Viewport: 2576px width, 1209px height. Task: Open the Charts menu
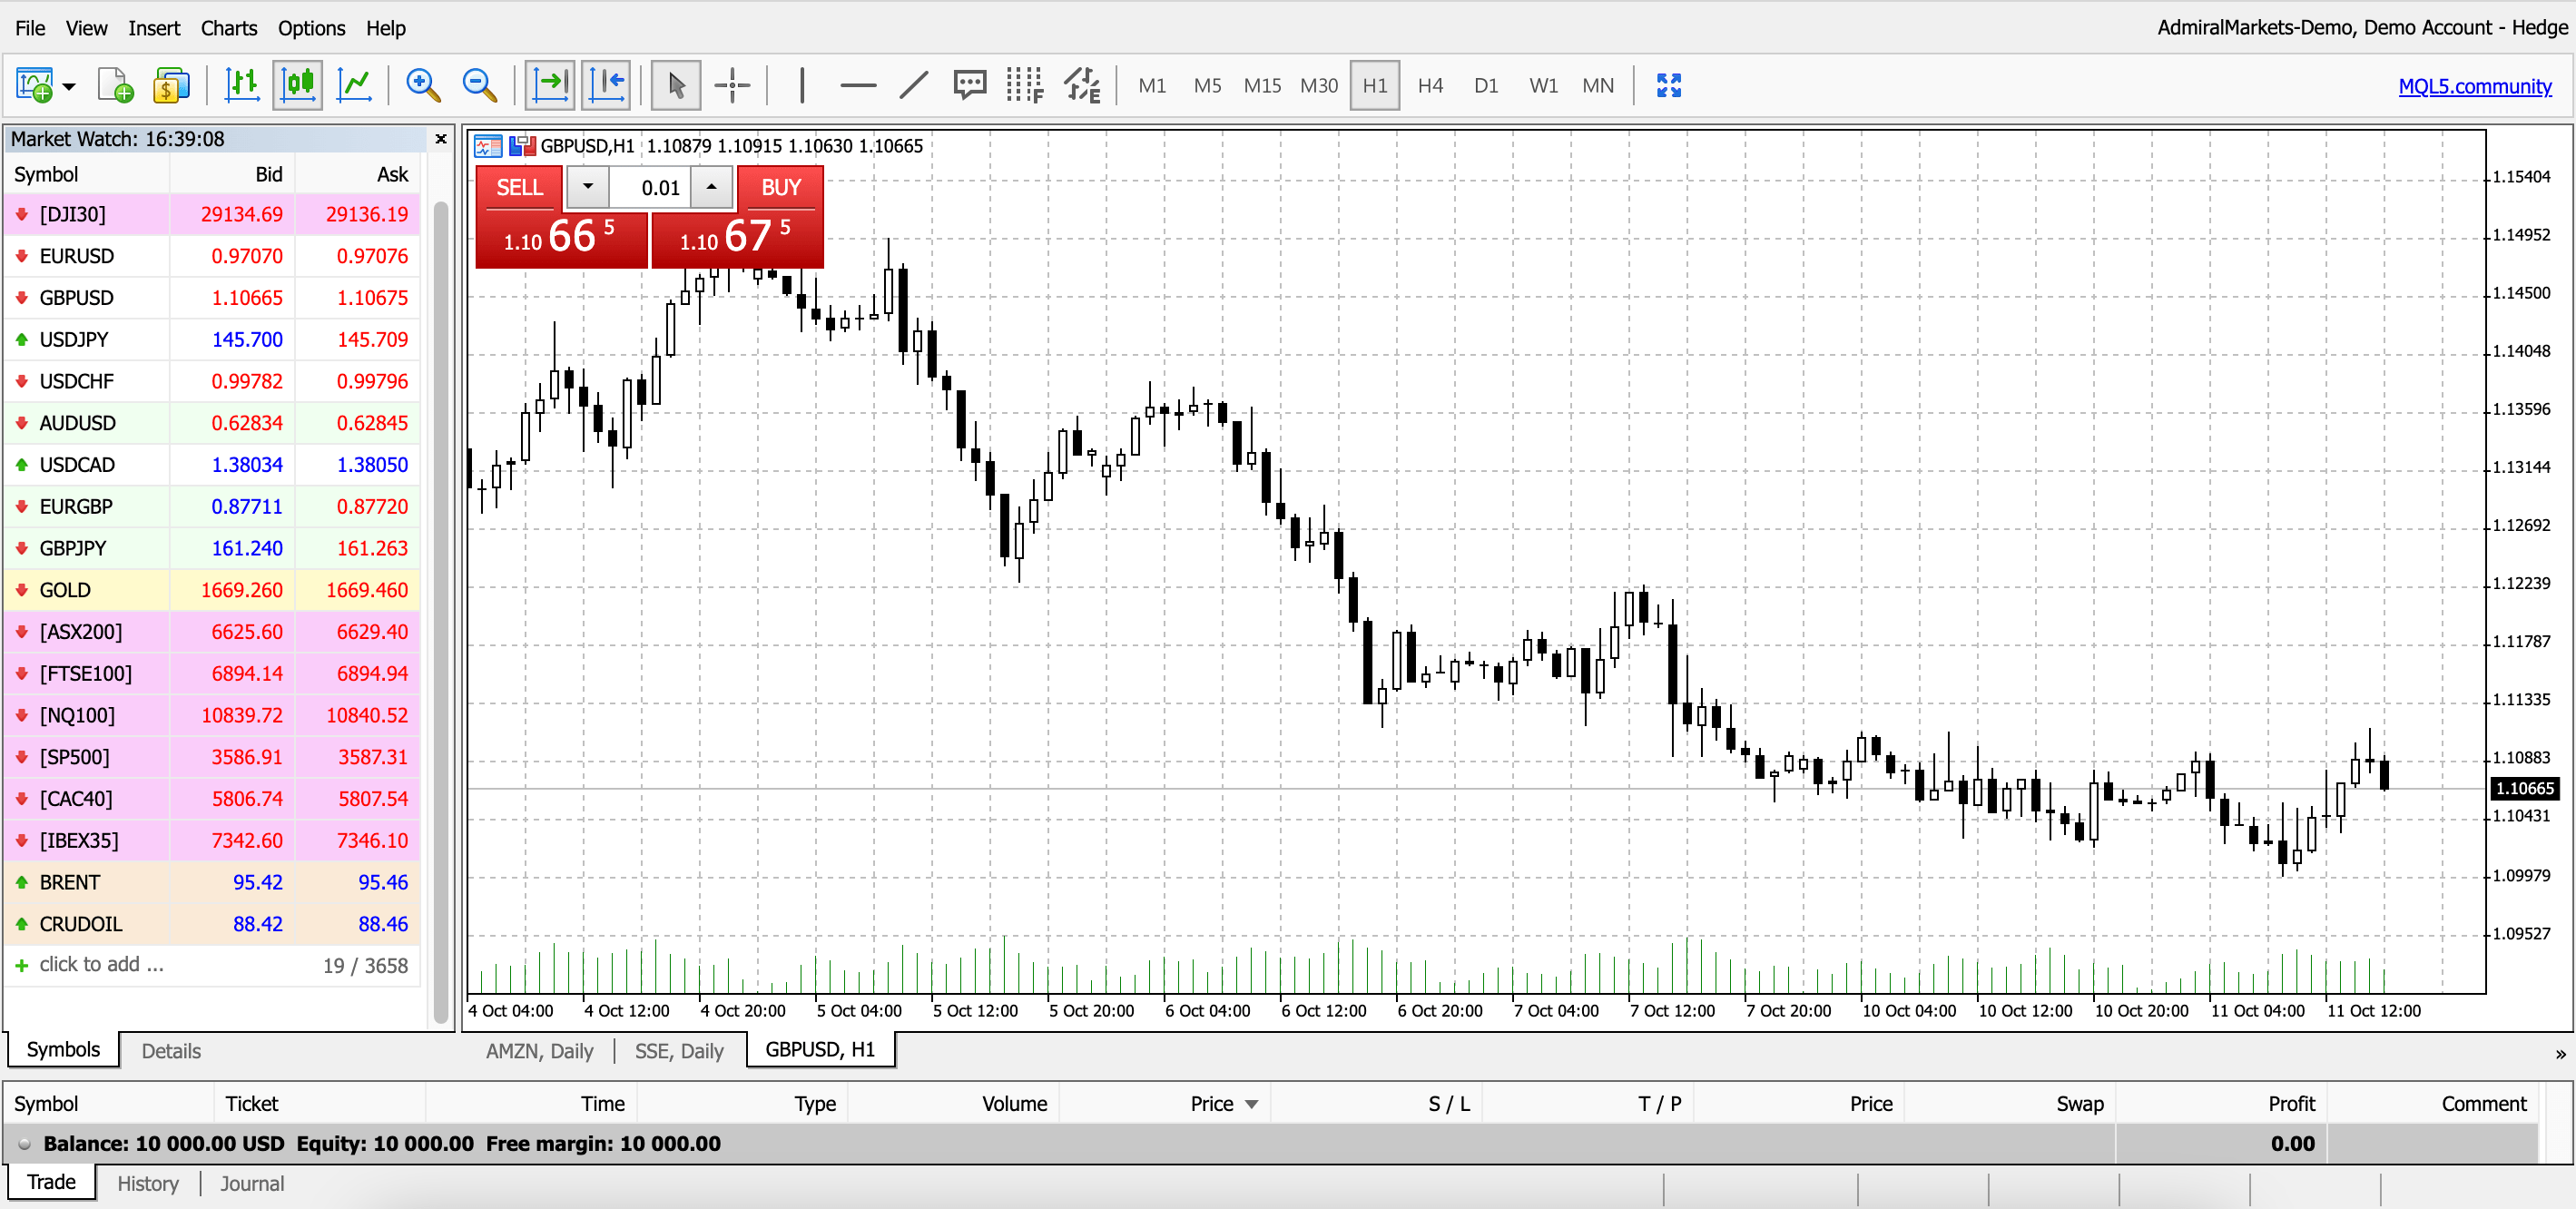click(229, 28)
